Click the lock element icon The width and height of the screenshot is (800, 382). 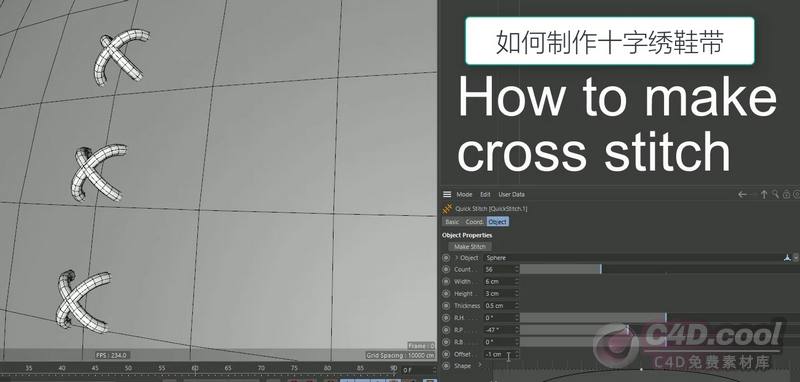(x=786, y=194)
